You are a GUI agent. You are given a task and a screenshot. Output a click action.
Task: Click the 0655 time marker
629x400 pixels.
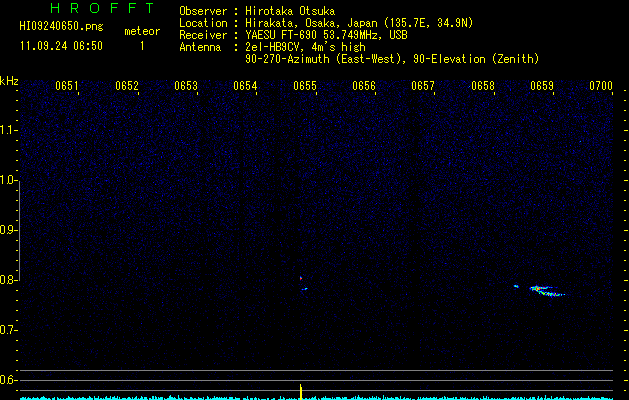click(x=305, y=86)
